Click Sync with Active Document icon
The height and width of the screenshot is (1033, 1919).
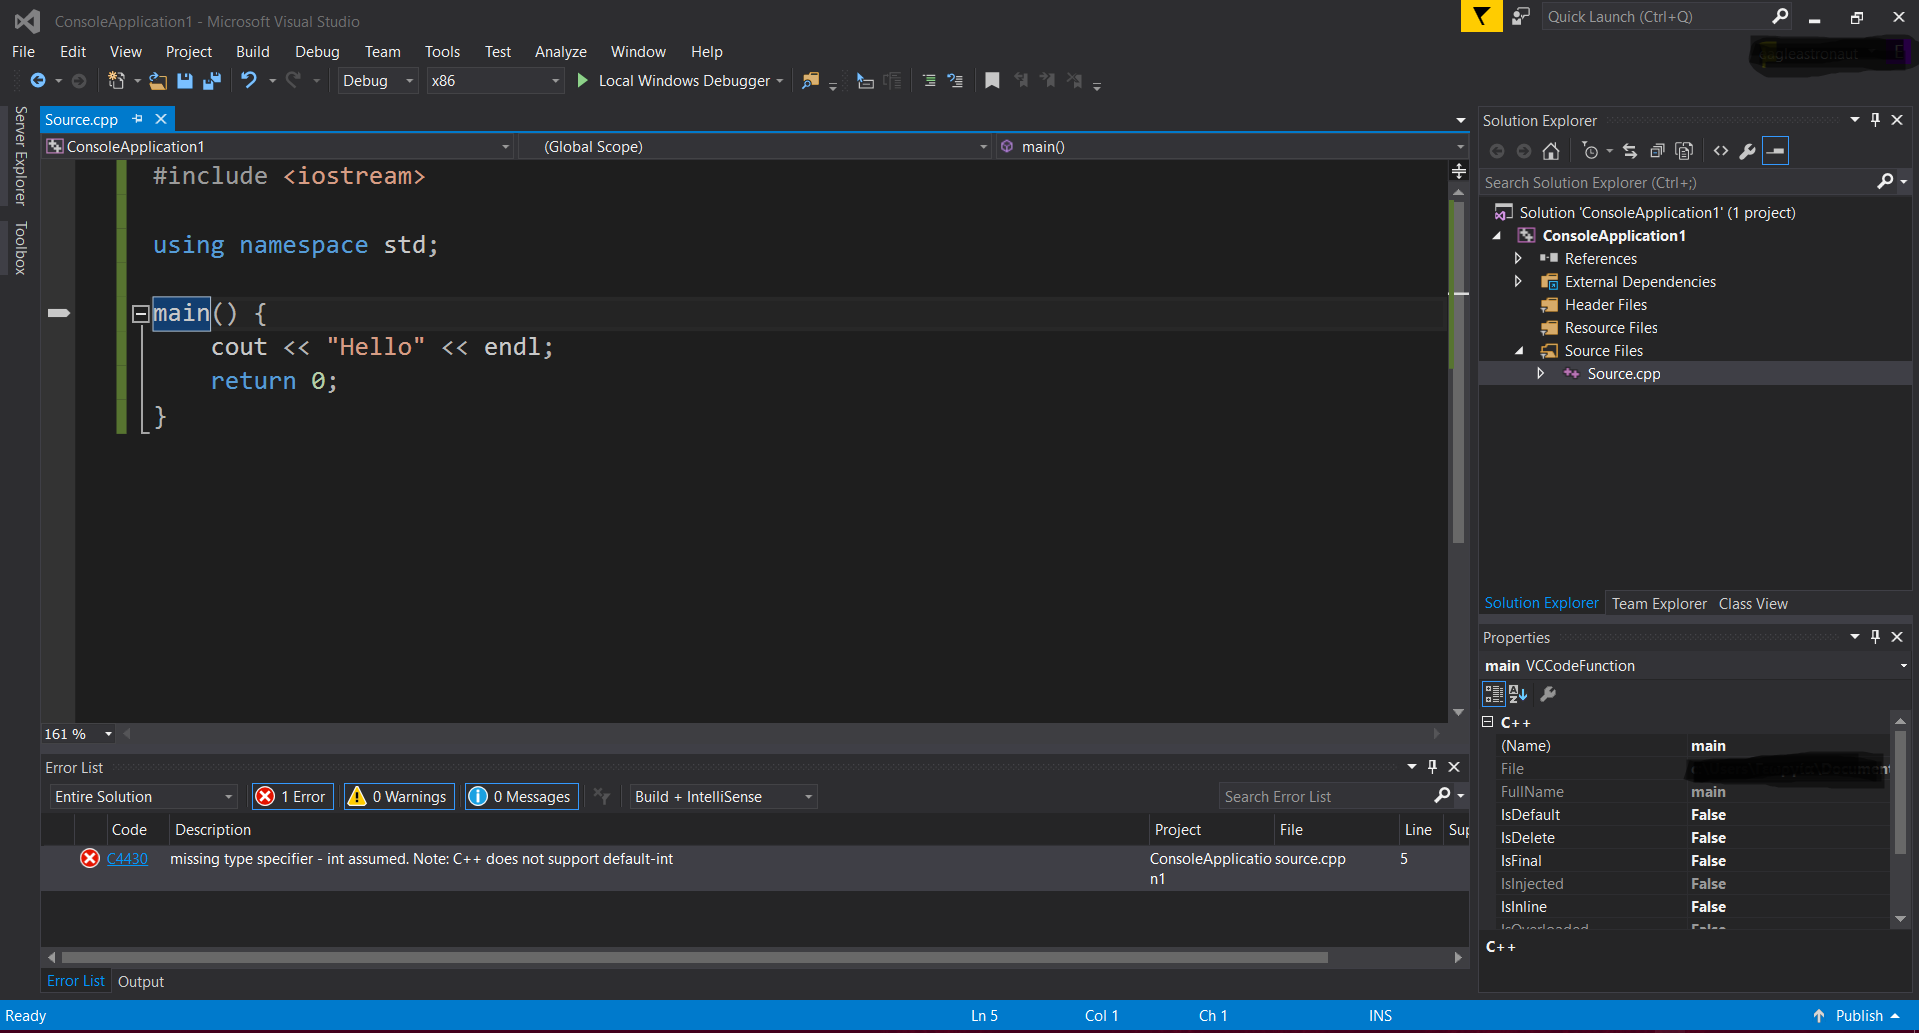tap(1630, 151)
